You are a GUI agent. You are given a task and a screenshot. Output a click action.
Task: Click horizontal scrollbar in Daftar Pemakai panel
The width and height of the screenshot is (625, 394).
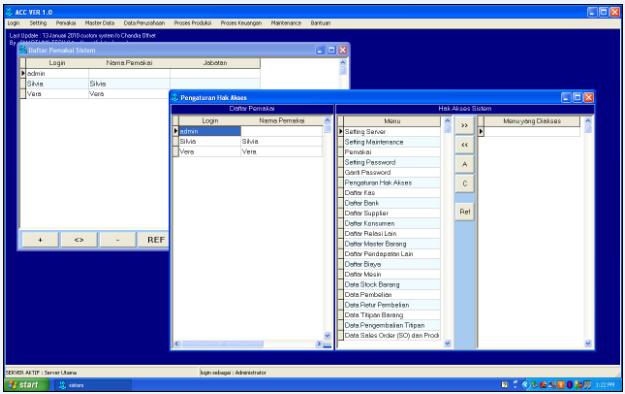247,344
